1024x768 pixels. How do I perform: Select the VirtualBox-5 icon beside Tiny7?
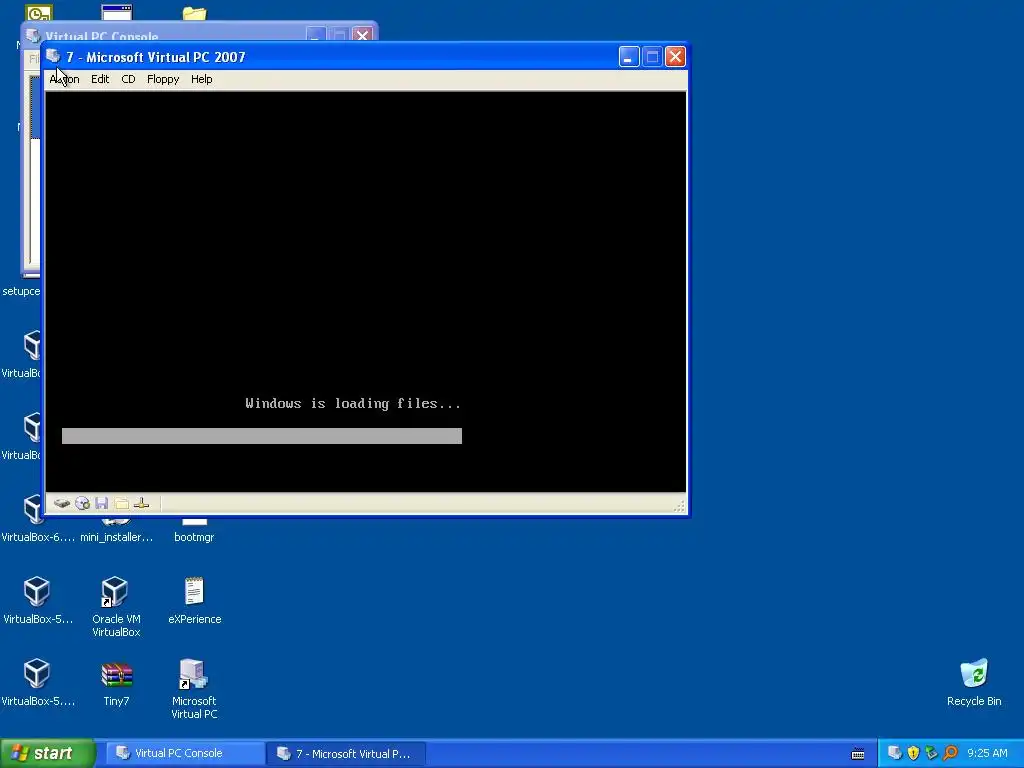click(x=37, y=683)
